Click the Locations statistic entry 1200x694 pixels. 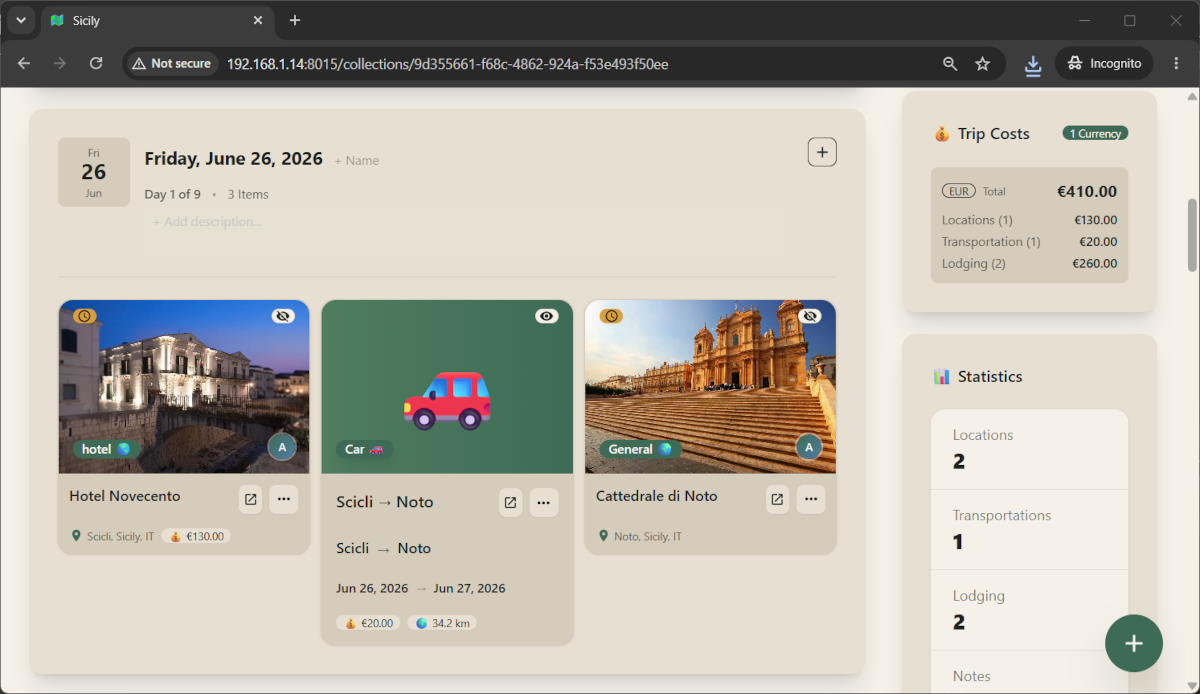click(x=1029, y=449)
